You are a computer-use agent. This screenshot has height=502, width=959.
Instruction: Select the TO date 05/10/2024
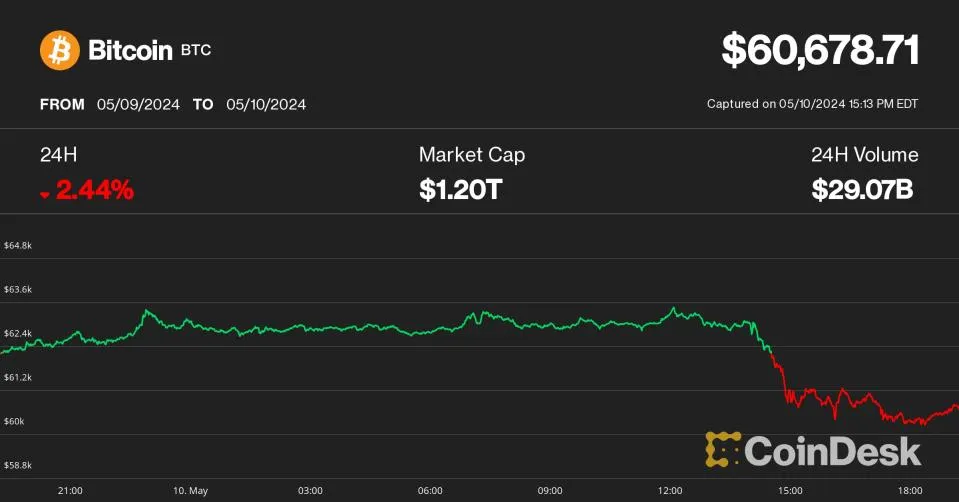[266, 104]
